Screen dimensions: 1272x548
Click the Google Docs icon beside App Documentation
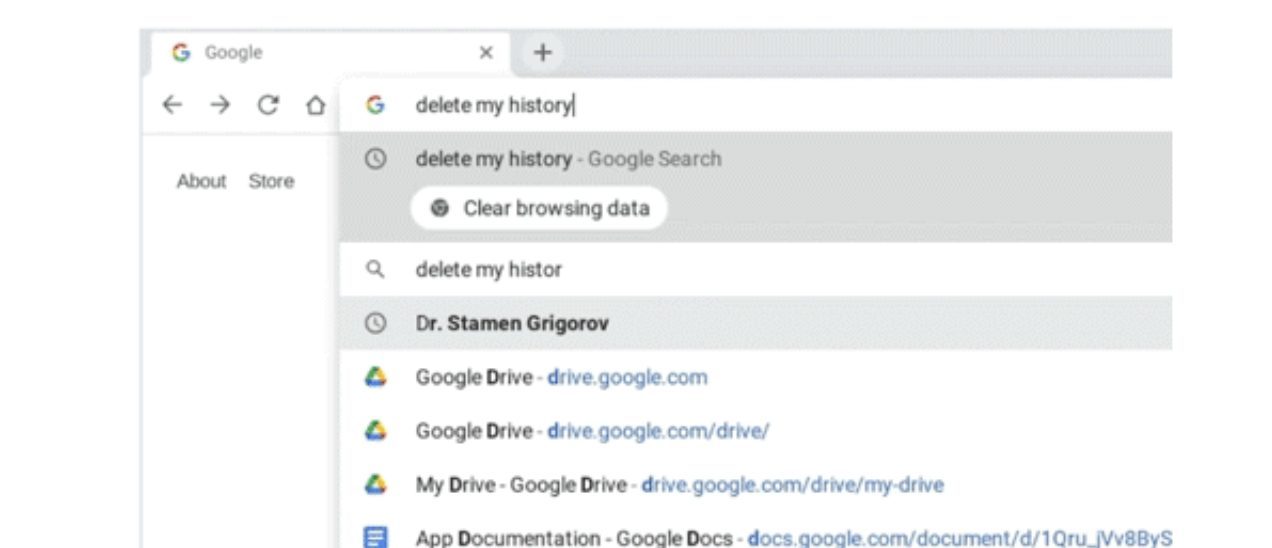tap(375, 537)
